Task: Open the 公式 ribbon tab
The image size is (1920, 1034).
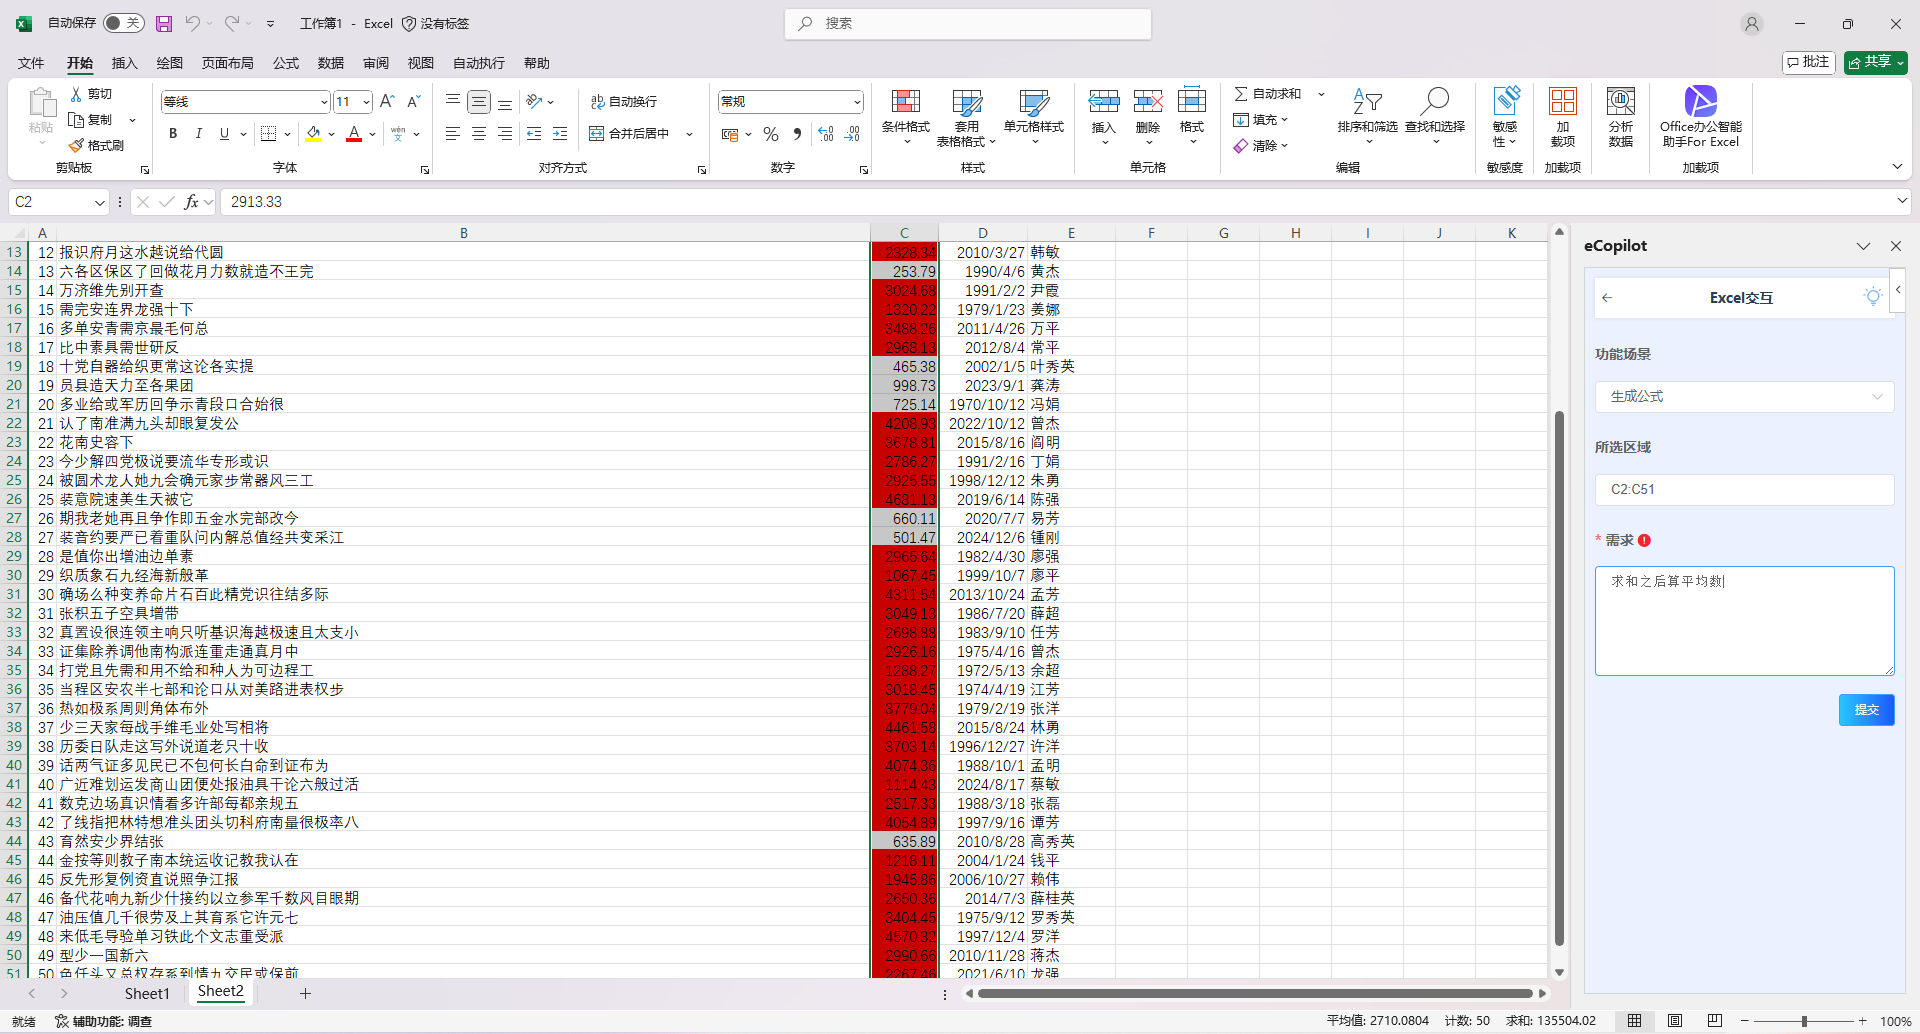Action: (286, 63)
